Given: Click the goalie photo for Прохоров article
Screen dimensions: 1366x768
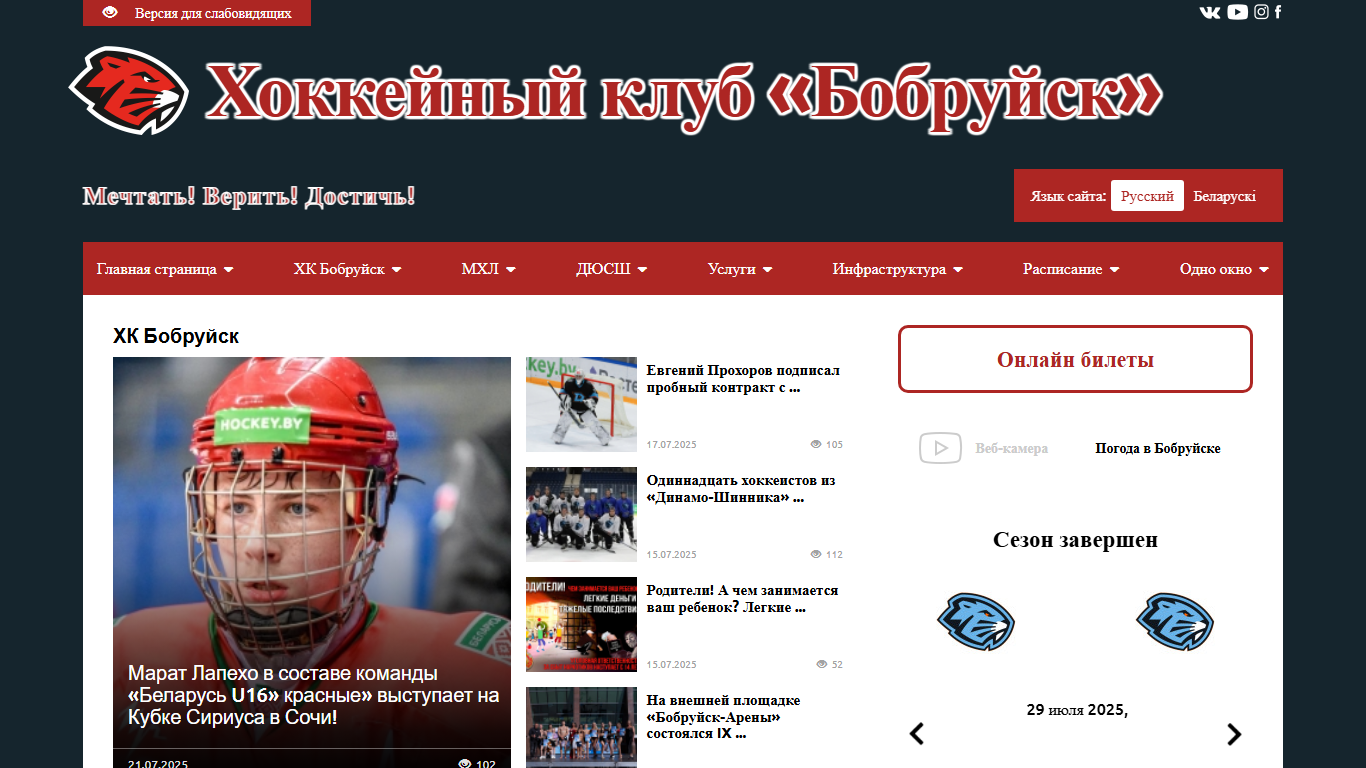Looking at the screenshot, I should [x=581, y=404].
